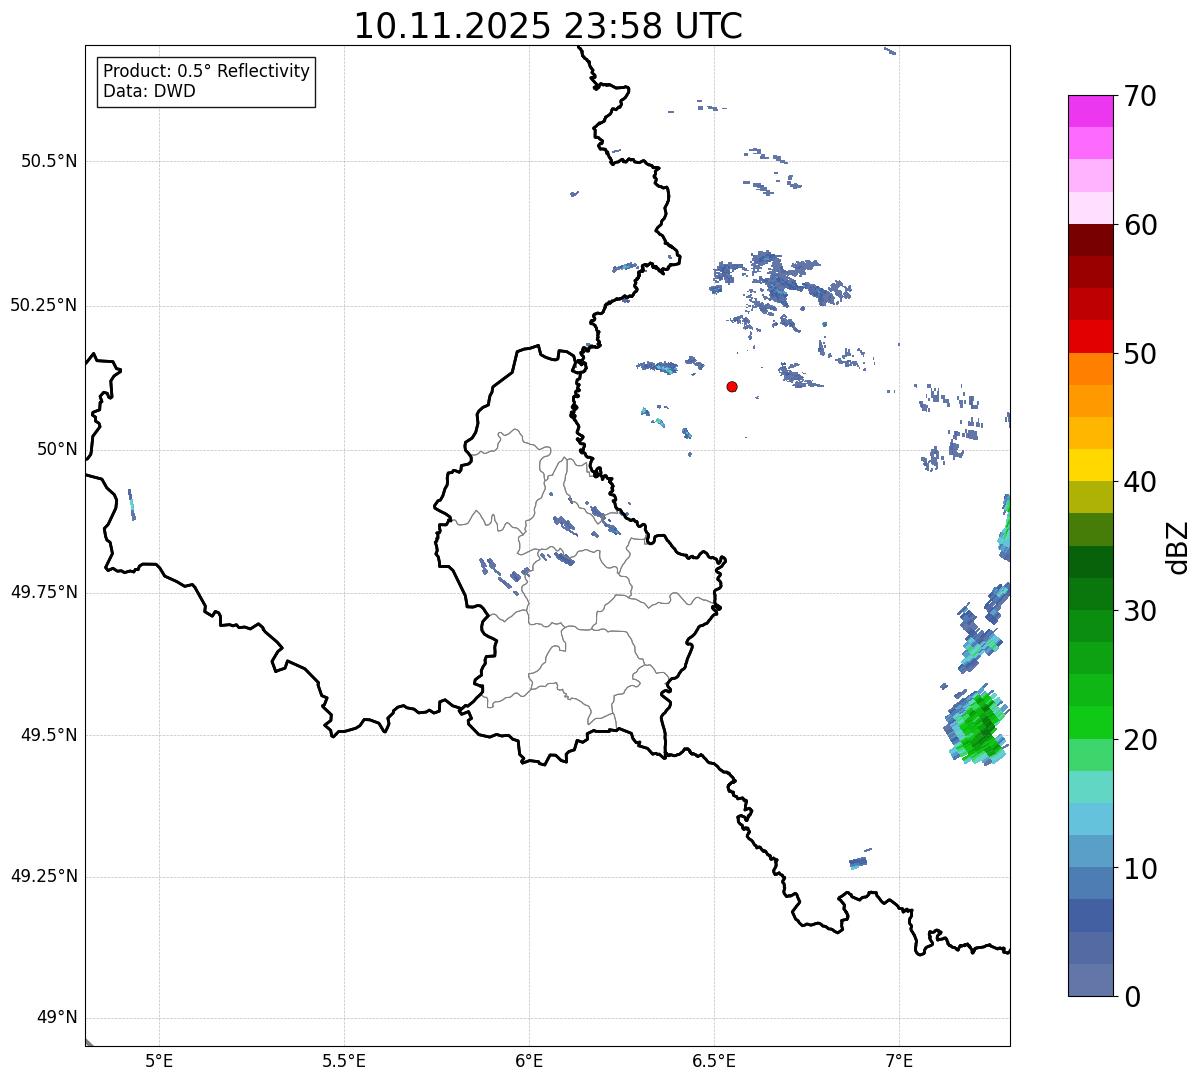Click 'Product: 0.5° Reflectivity' legend text
The image size is (1202, 1081).
[206, 72]
